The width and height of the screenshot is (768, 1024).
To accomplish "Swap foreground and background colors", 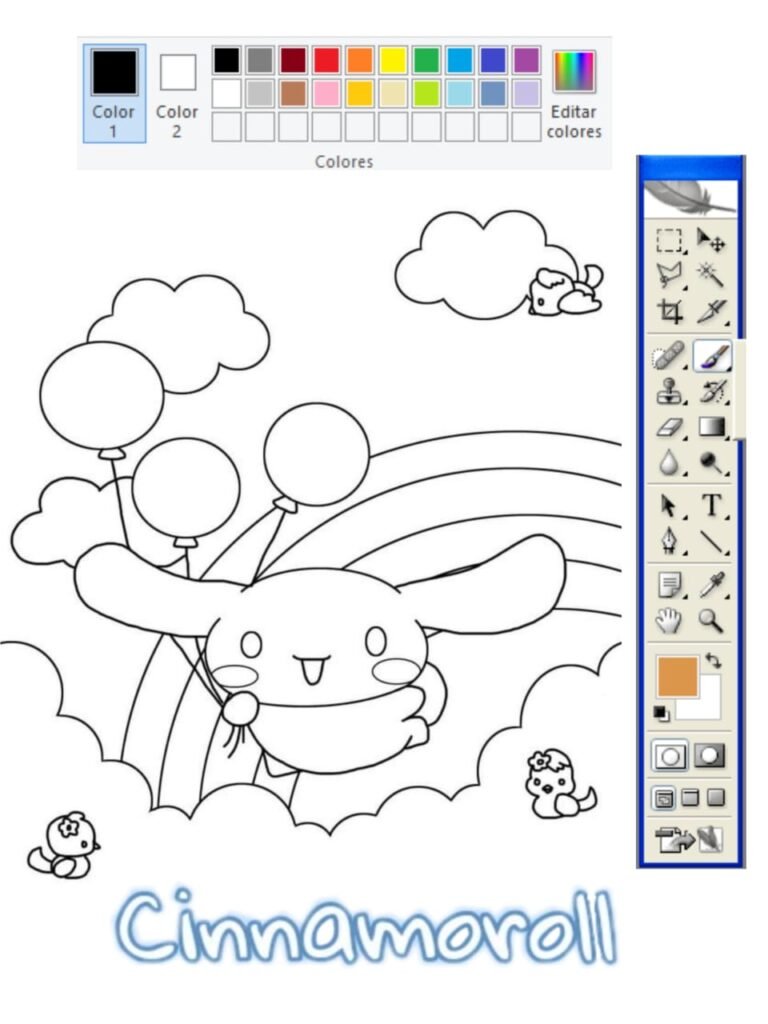I will 714,661.
